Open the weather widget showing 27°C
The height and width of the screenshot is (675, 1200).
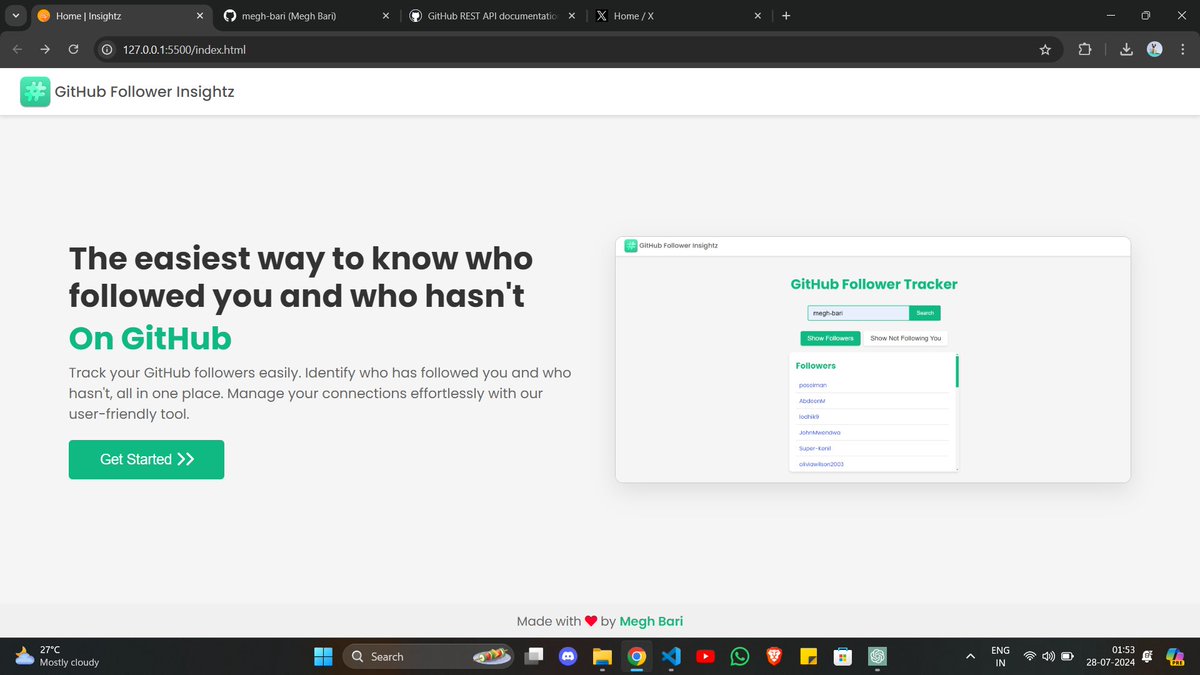[x=58, y=656]
